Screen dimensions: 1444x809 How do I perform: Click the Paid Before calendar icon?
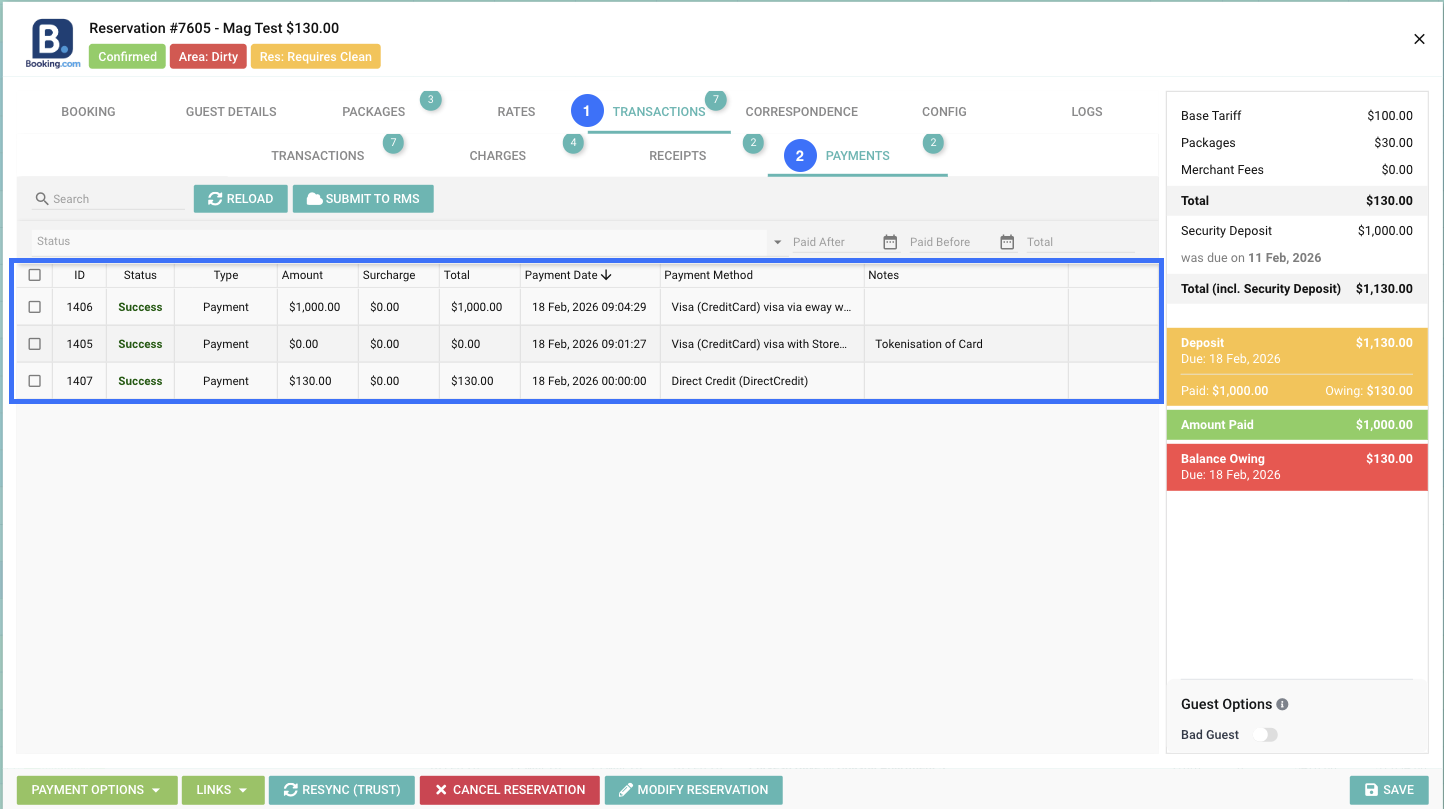coord(1007,242)
